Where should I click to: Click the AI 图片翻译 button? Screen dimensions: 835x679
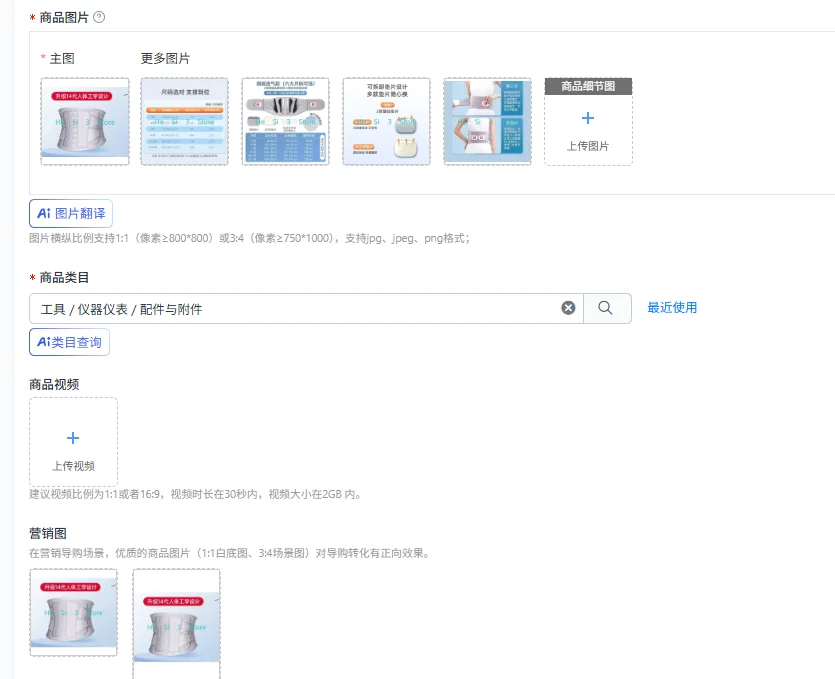point(71,214)
